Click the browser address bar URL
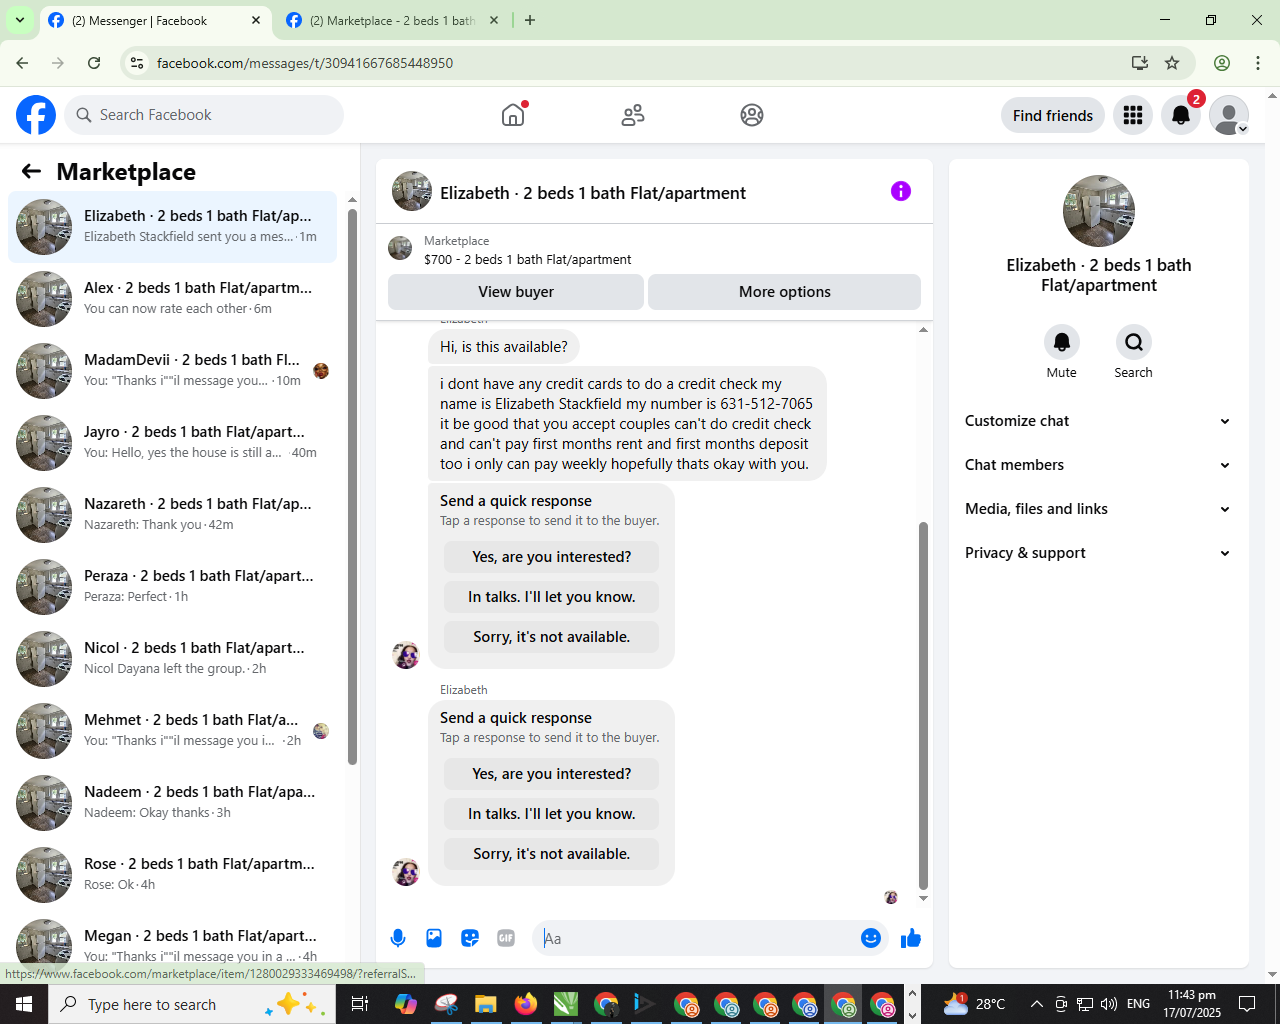 click(305, 63)
